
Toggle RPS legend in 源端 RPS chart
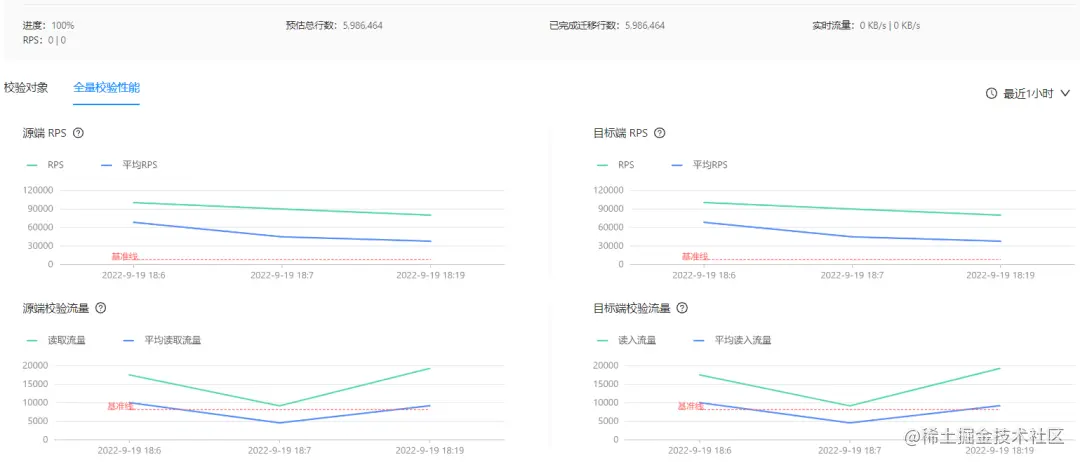click(x=45, y=165)
